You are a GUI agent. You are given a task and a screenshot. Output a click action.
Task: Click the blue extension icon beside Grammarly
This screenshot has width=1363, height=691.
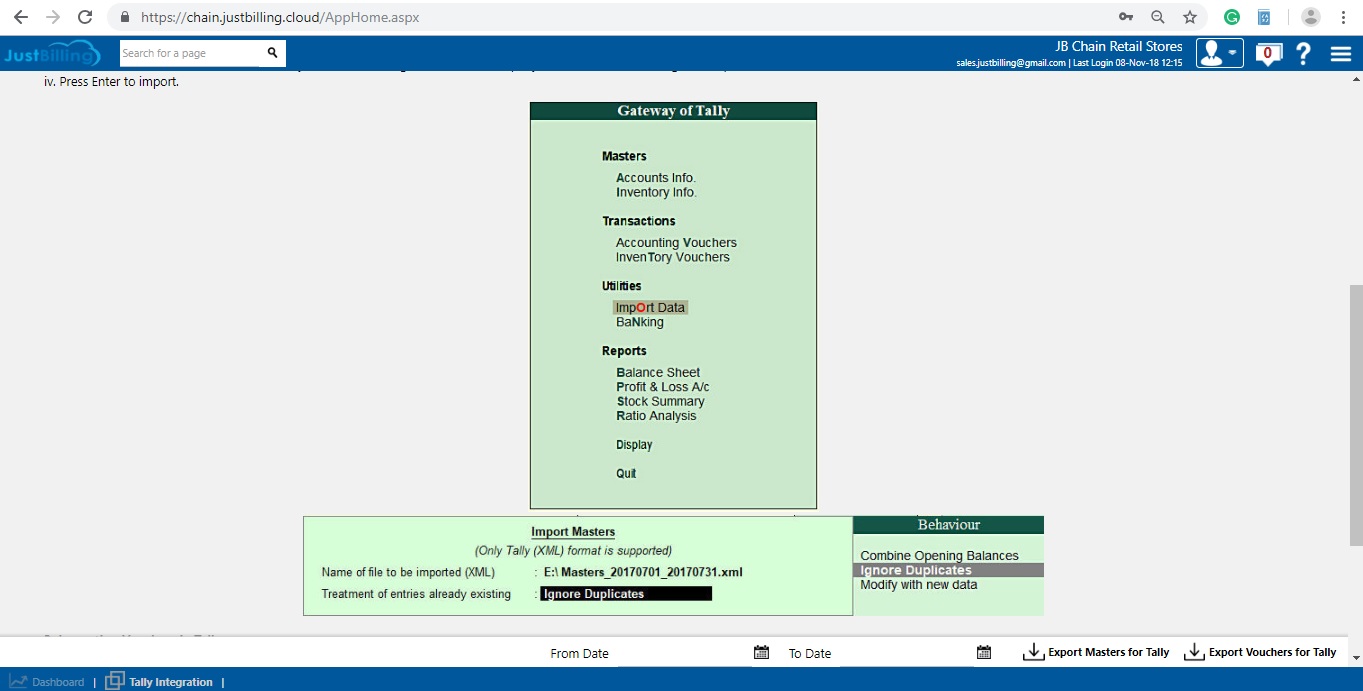click(x=1264, y=17)
